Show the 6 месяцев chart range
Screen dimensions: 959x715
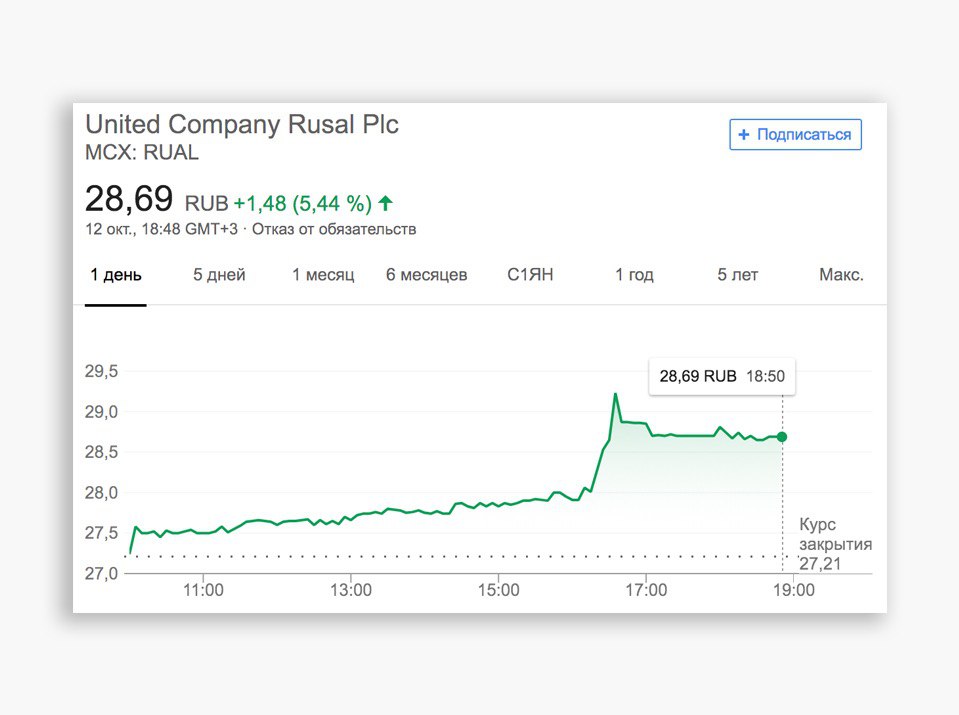(426, 275)
